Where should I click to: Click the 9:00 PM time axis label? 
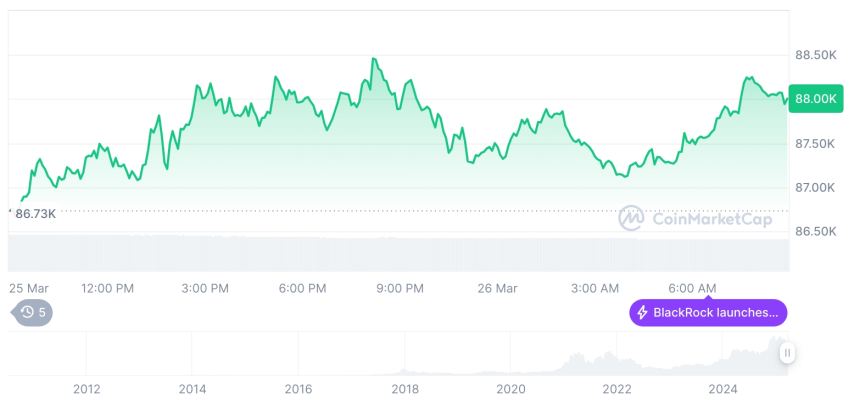coord(399,288)
